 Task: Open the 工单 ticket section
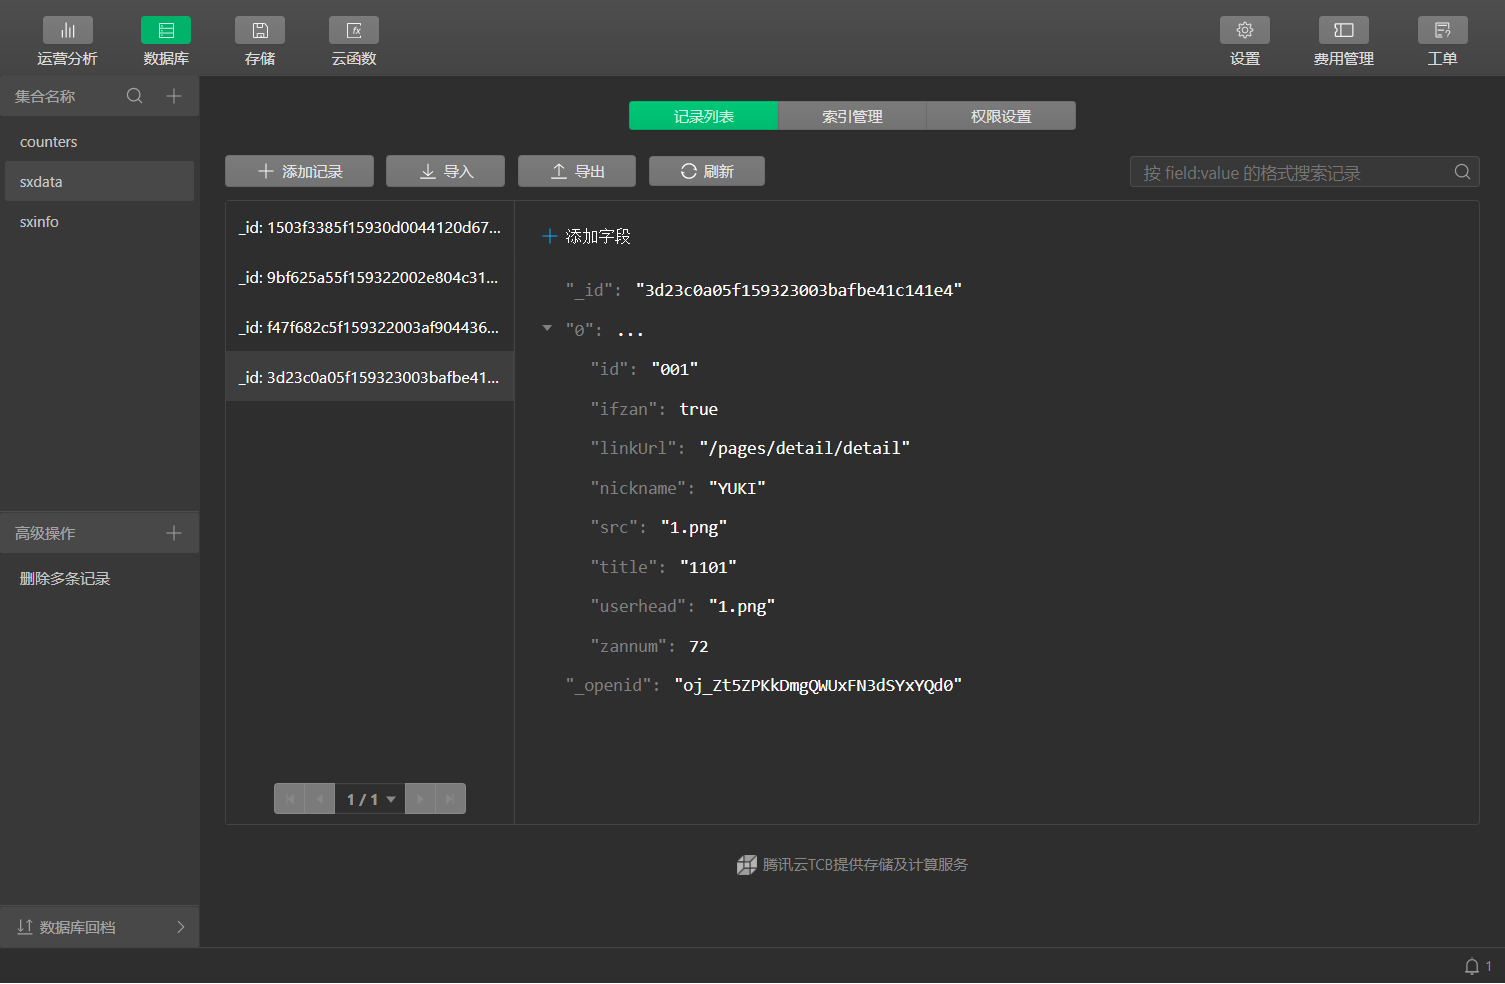tap(1443, 42)
